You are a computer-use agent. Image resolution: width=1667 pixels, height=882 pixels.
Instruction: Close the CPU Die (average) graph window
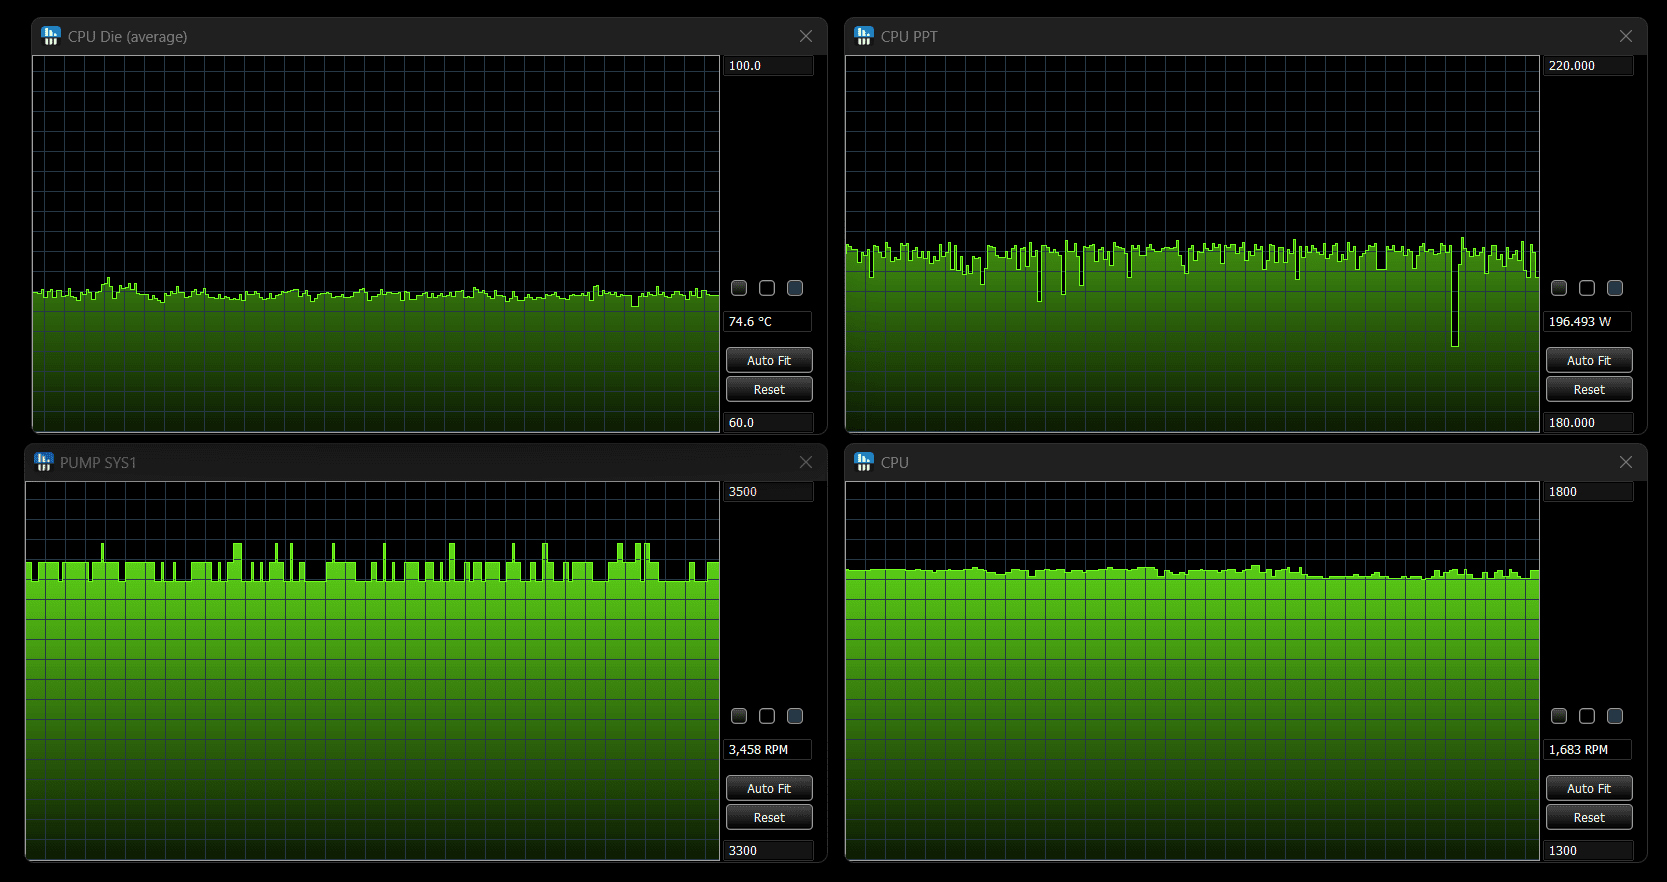(806, 36)
